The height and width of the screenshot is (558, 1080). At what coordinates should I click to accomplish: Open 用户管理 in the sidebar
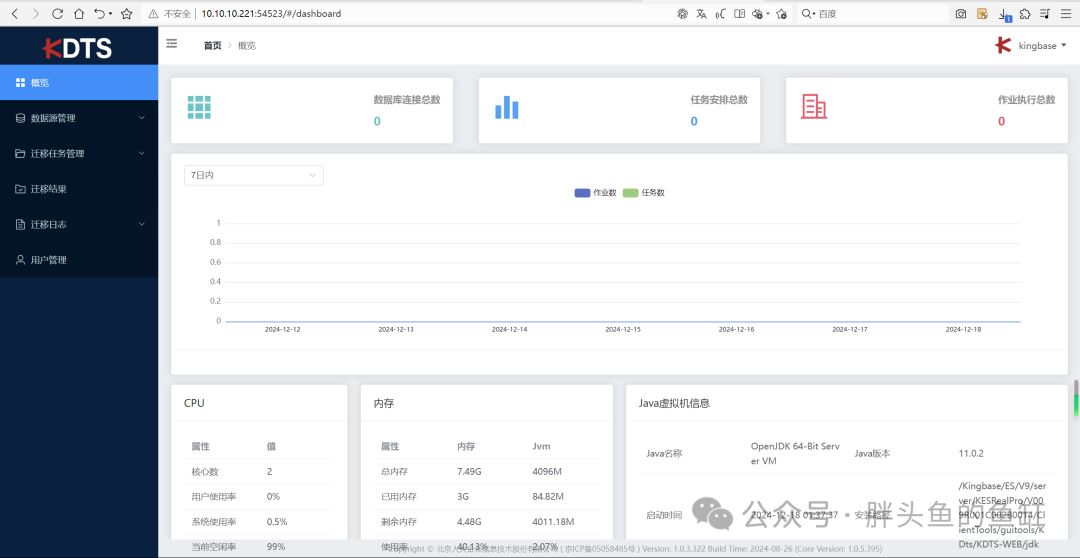tap(48, 260)
